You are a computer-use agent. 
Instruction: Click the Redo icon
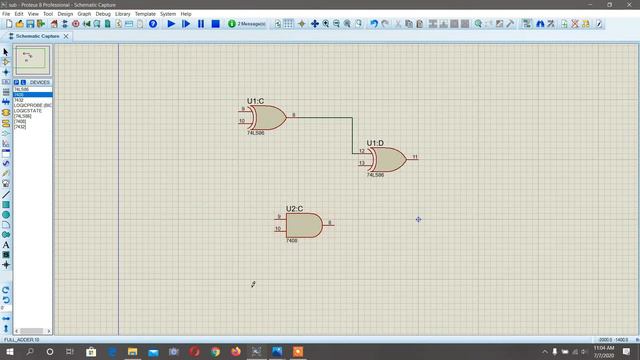[385, 24]
